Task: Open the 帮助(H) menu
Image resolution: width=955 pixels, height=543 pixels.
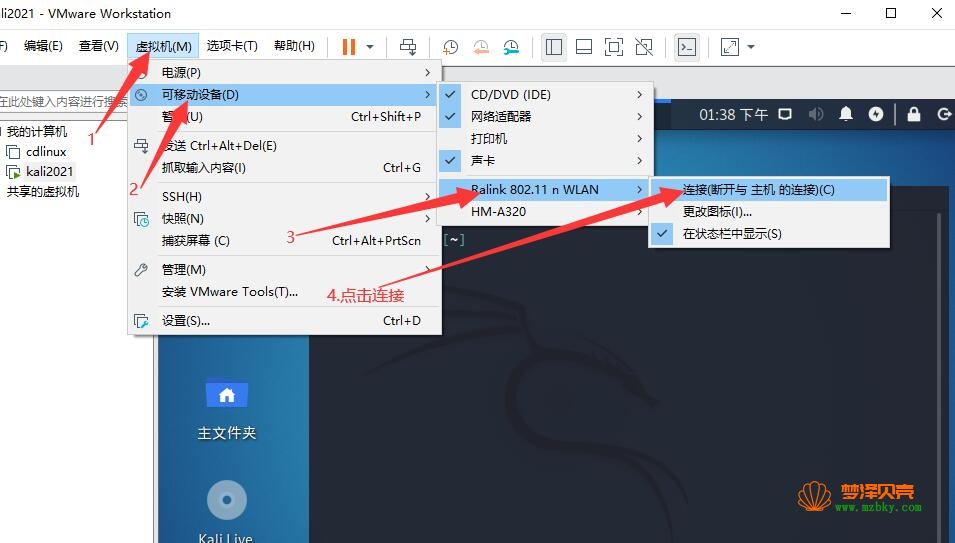Action: (x=294, y=46)
